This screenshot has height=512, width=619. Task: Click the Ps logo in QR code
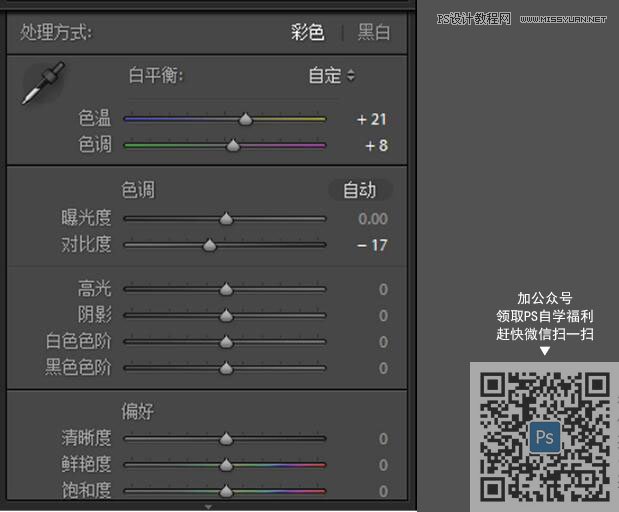click(546, 438)
